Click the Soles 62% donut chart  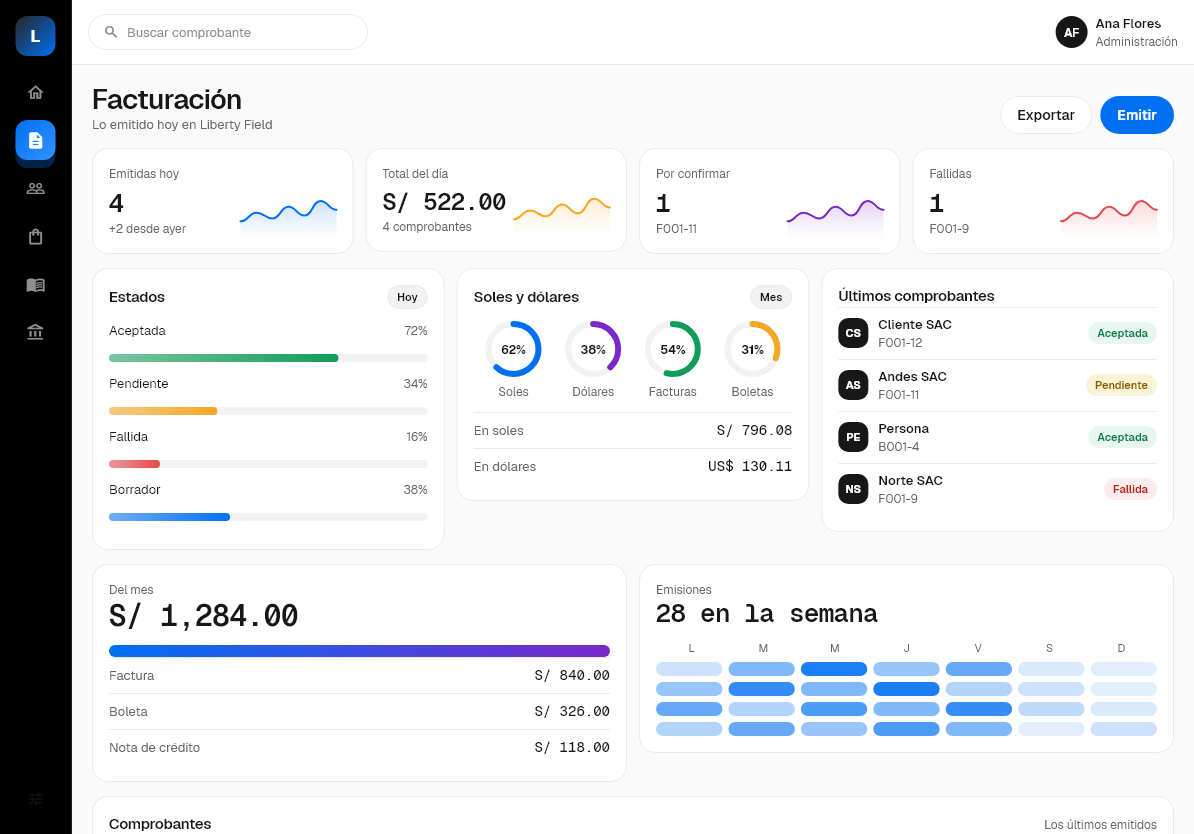point(513,349)
